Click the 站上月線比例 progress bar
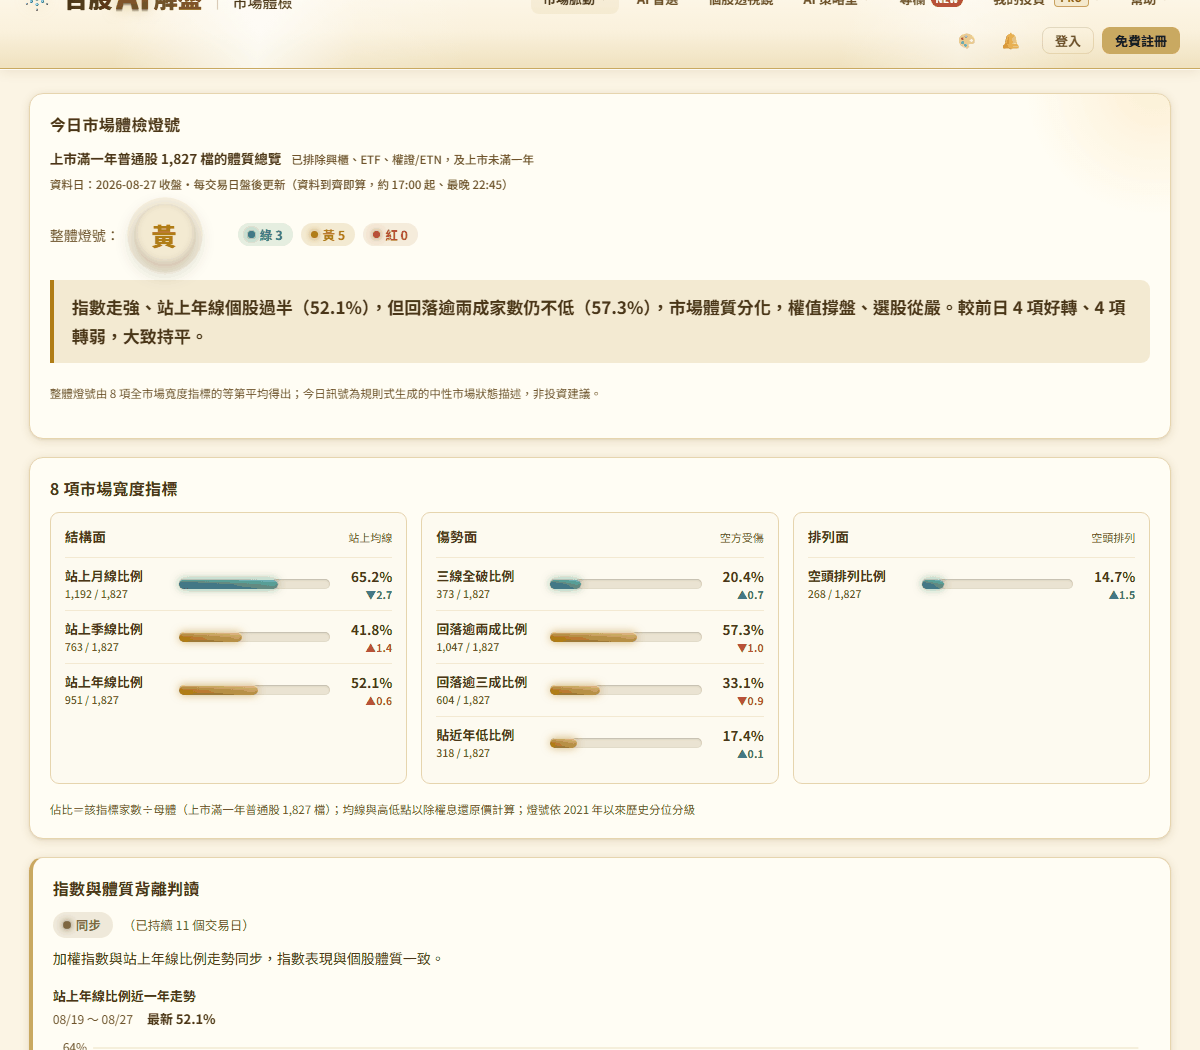This screenshot has width=1200, height=1050. (x=254, y=584)
